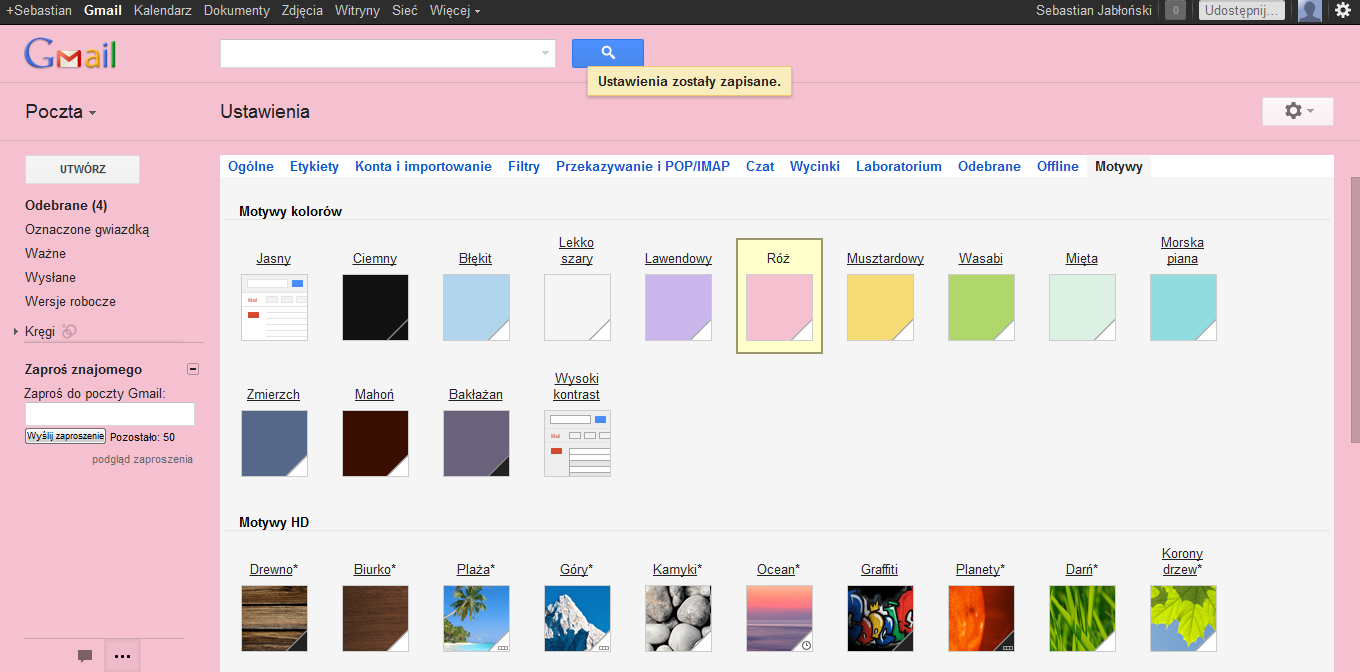Open the Filtry tab

click(x=524, y=166)
